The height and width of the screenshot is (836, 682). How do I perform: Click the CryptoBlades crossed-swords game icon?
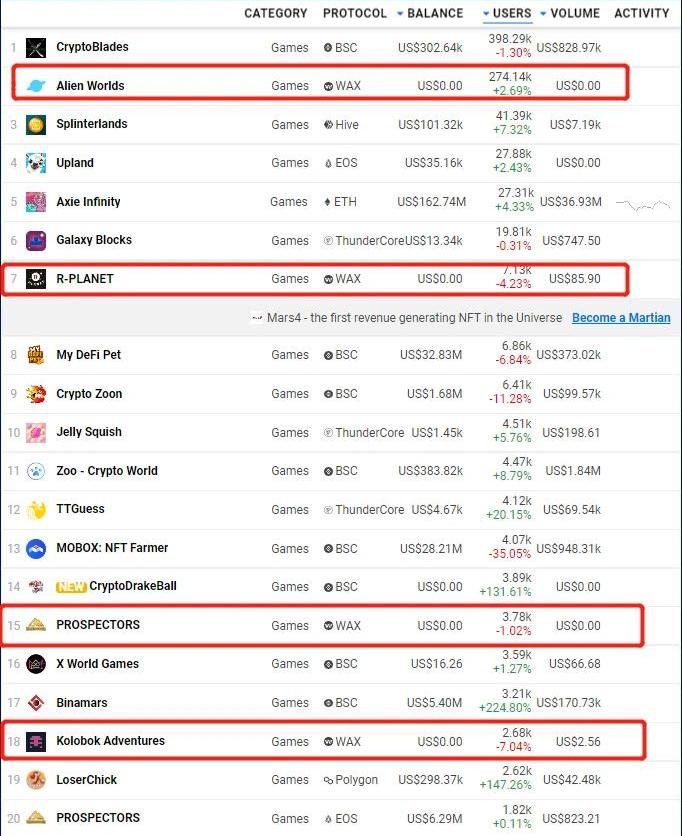pyautogui.click(x=36, y=47)
